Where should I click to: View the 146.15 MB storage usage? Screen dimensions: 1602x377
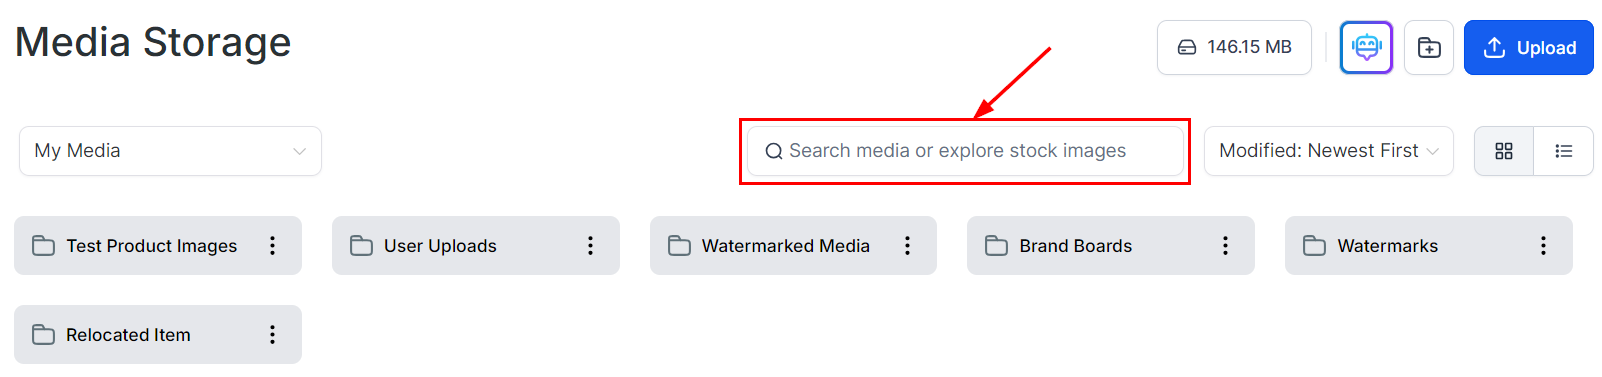1234,47
